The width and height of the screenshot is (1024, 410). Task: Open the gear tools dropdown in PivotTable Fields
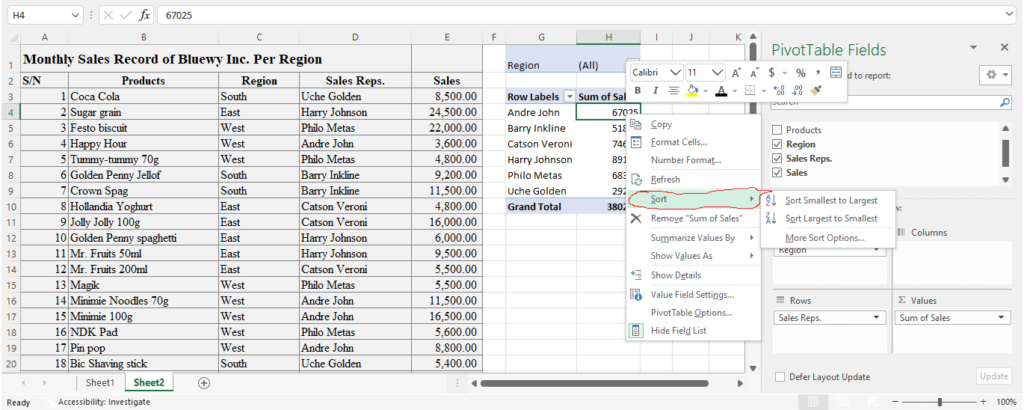(995, 75)
